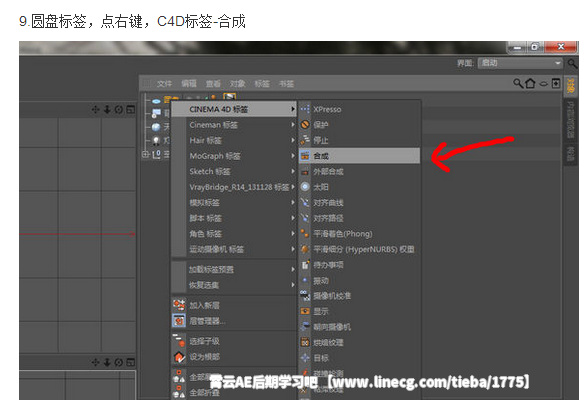Click the object manager new window icon
The height and width of the screenshot is (401, 580).
(556, 83)
